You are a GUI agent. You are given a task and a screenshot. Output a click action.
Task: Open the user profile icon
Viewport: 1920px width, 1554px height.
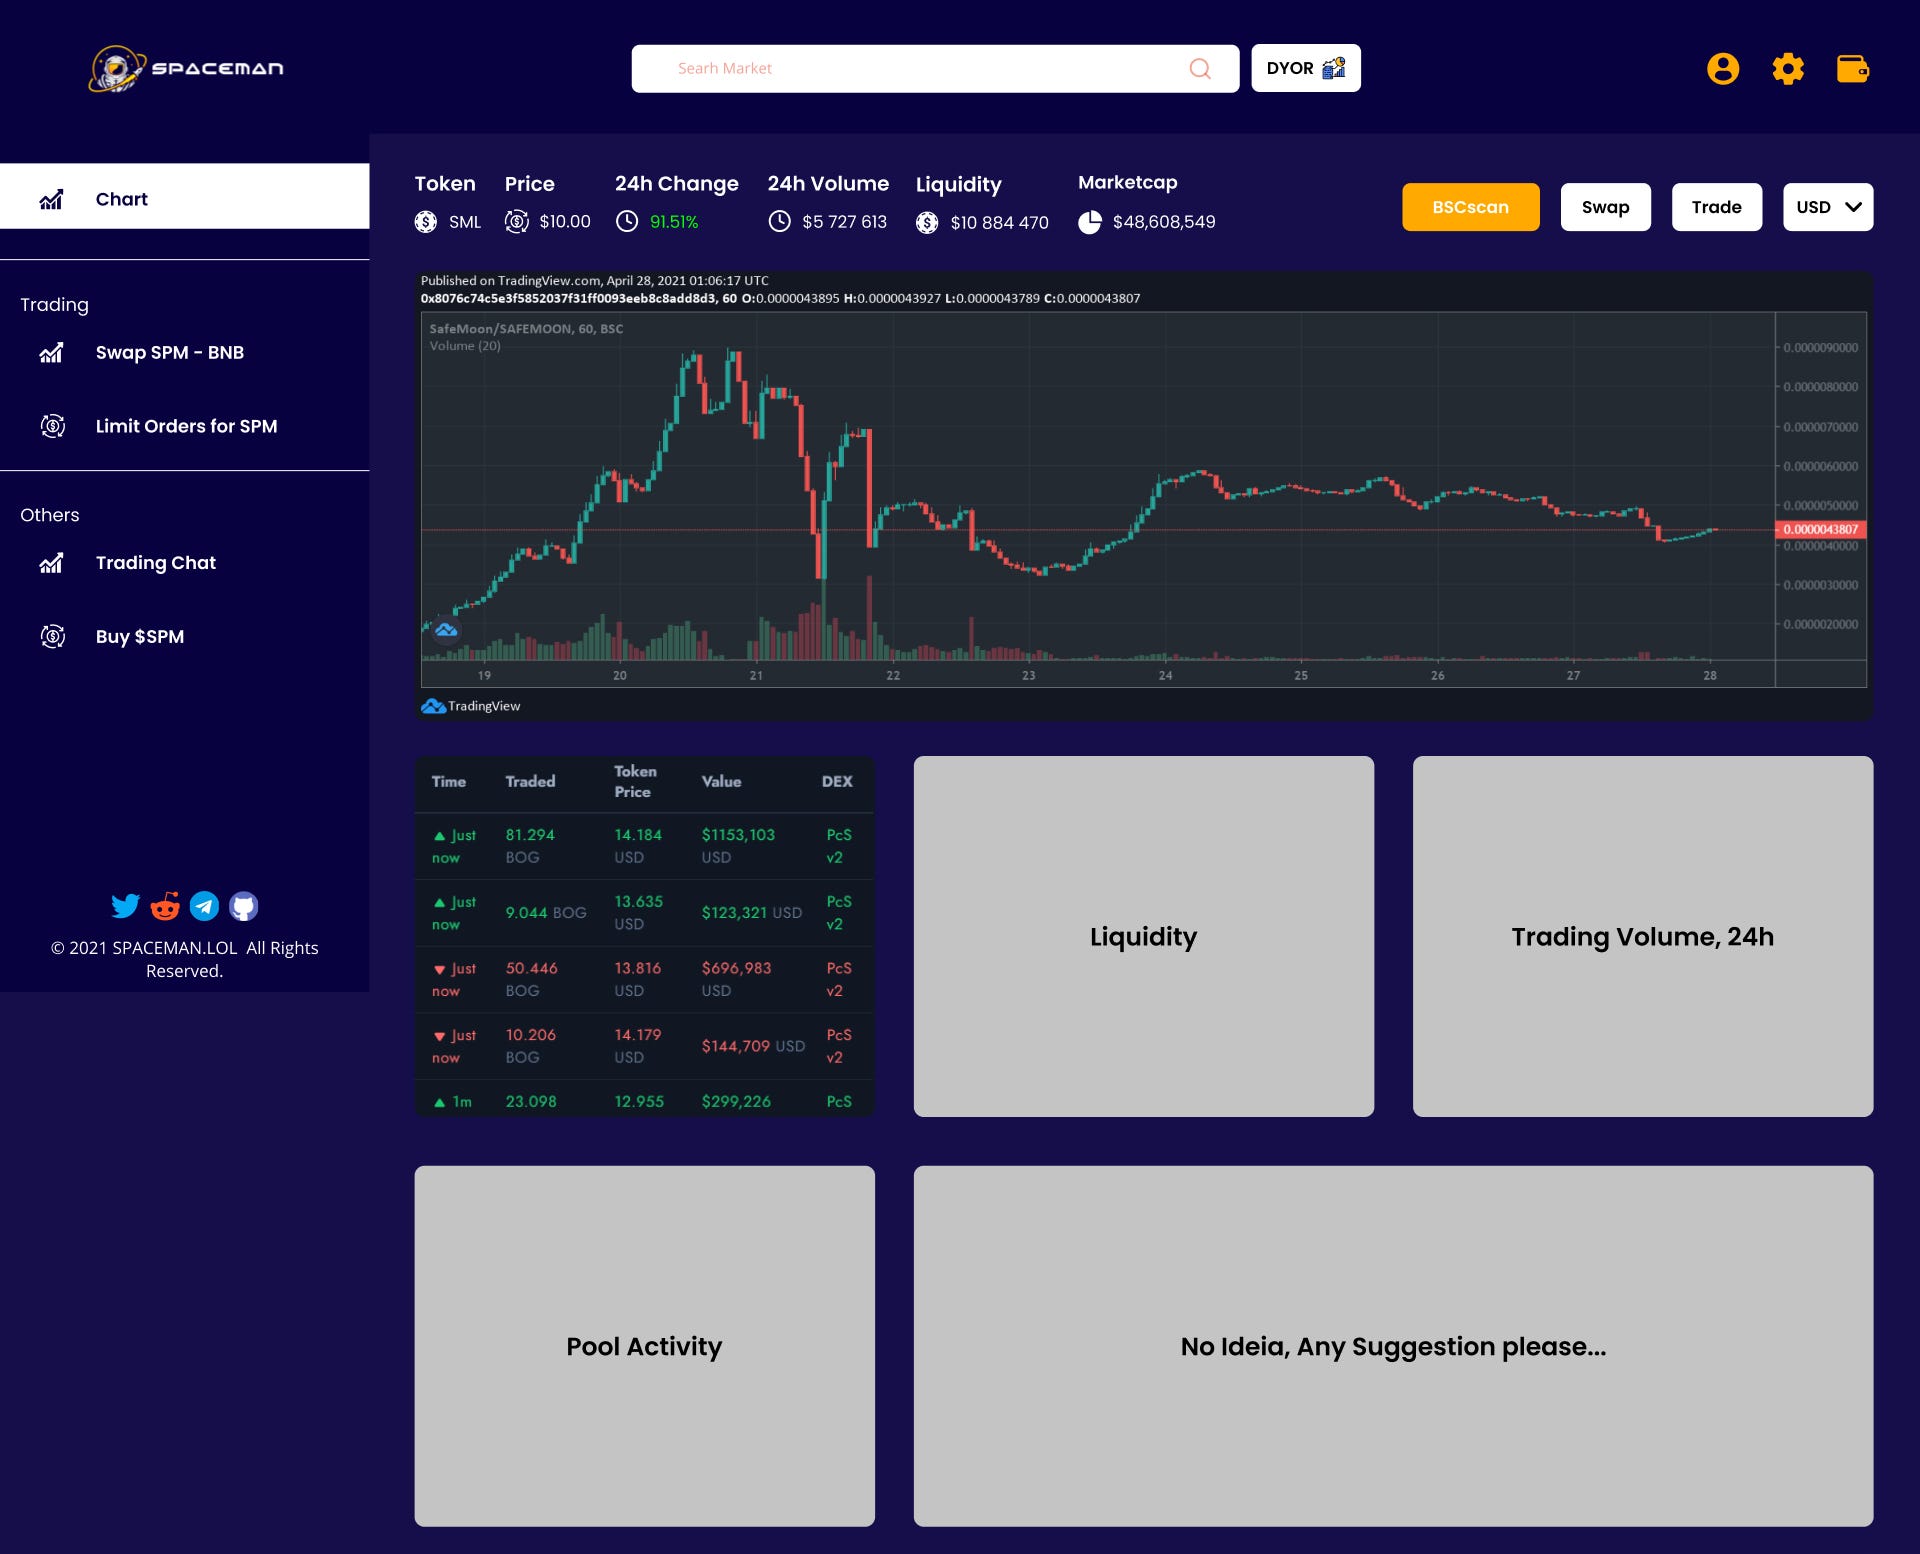[x=1723, y=68]
